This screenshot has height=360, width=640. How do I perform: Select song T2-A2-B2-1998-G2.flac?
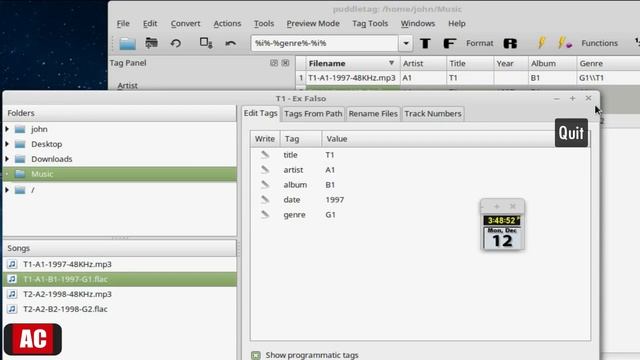120,309
